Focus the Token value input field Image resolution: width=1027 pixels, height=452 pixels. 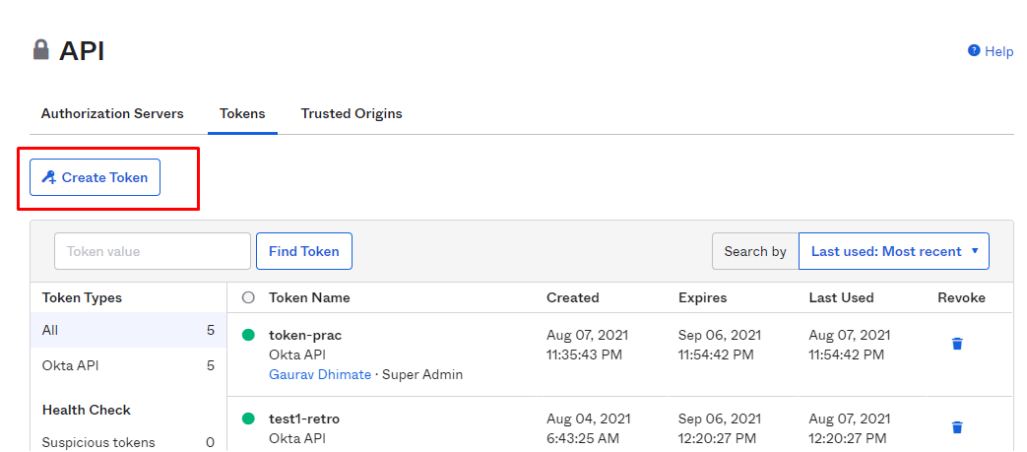[x=152, y=252]
